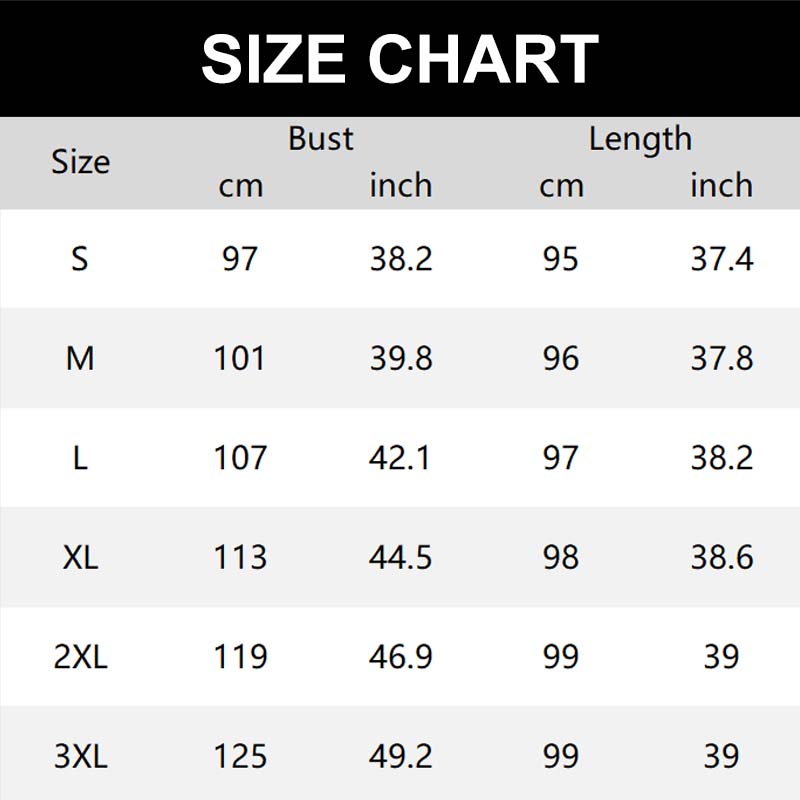Click the 49.2 inch bust value

[x=401, y=756]
